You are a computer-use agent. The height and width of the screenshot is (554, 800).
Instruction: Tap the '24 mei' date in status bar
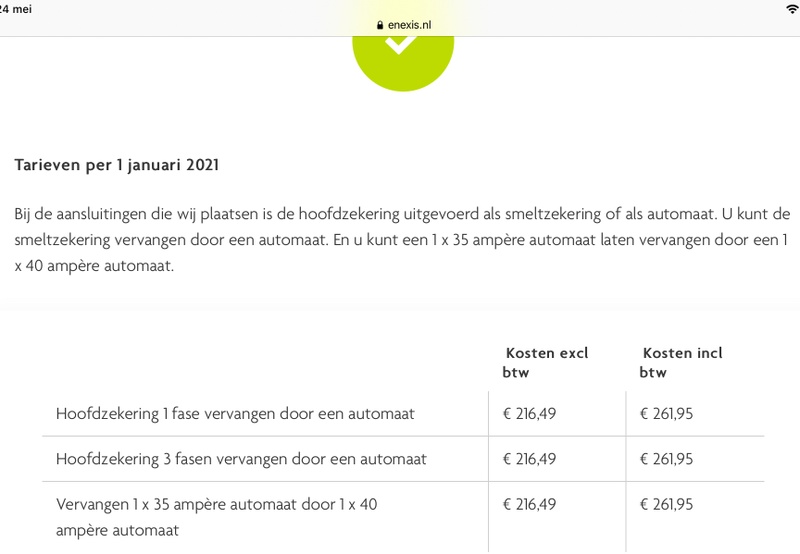click(x=18, y=8)
